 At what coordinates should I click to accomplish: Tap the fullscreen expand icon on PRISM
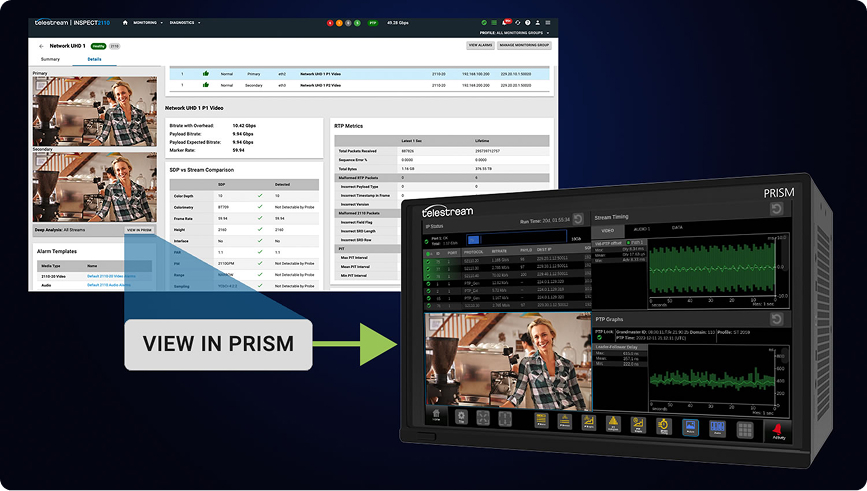483,418
